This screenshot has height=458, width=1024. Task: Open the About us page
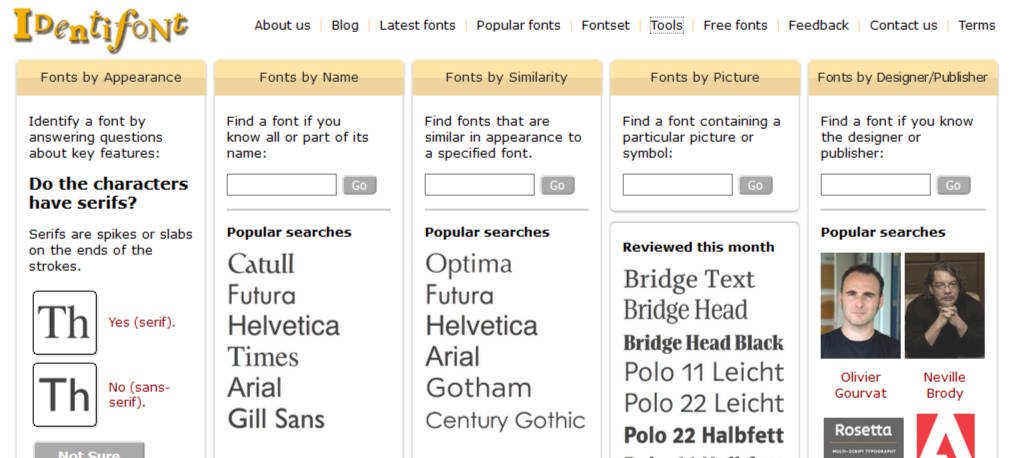tap(282, 25)
